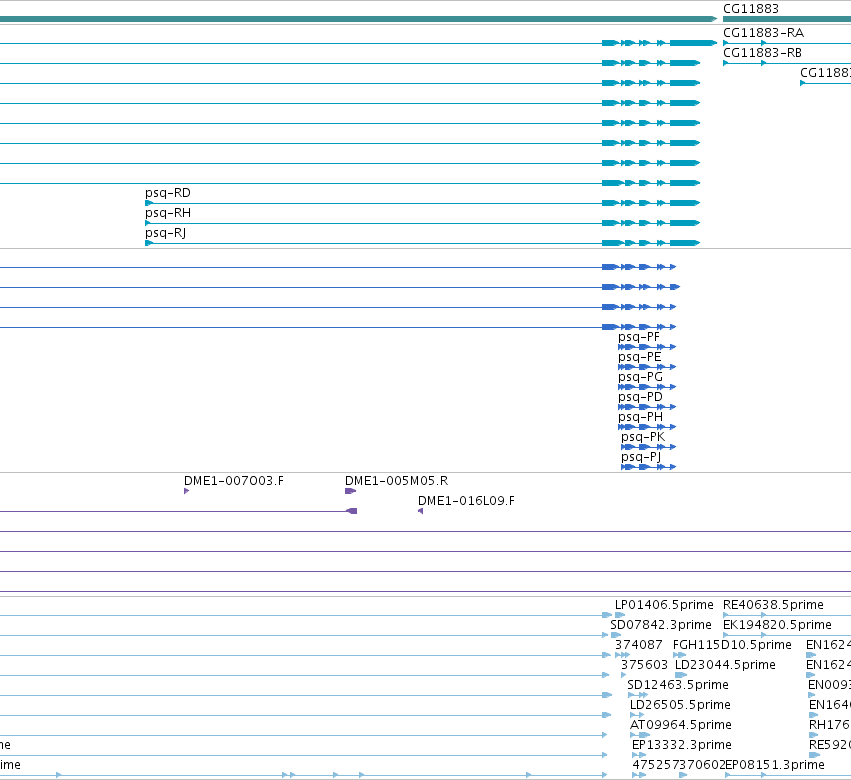Select the psq-PJ exon arrow glyph
This screenshot has width=851, height=780.
click(649, 467)
